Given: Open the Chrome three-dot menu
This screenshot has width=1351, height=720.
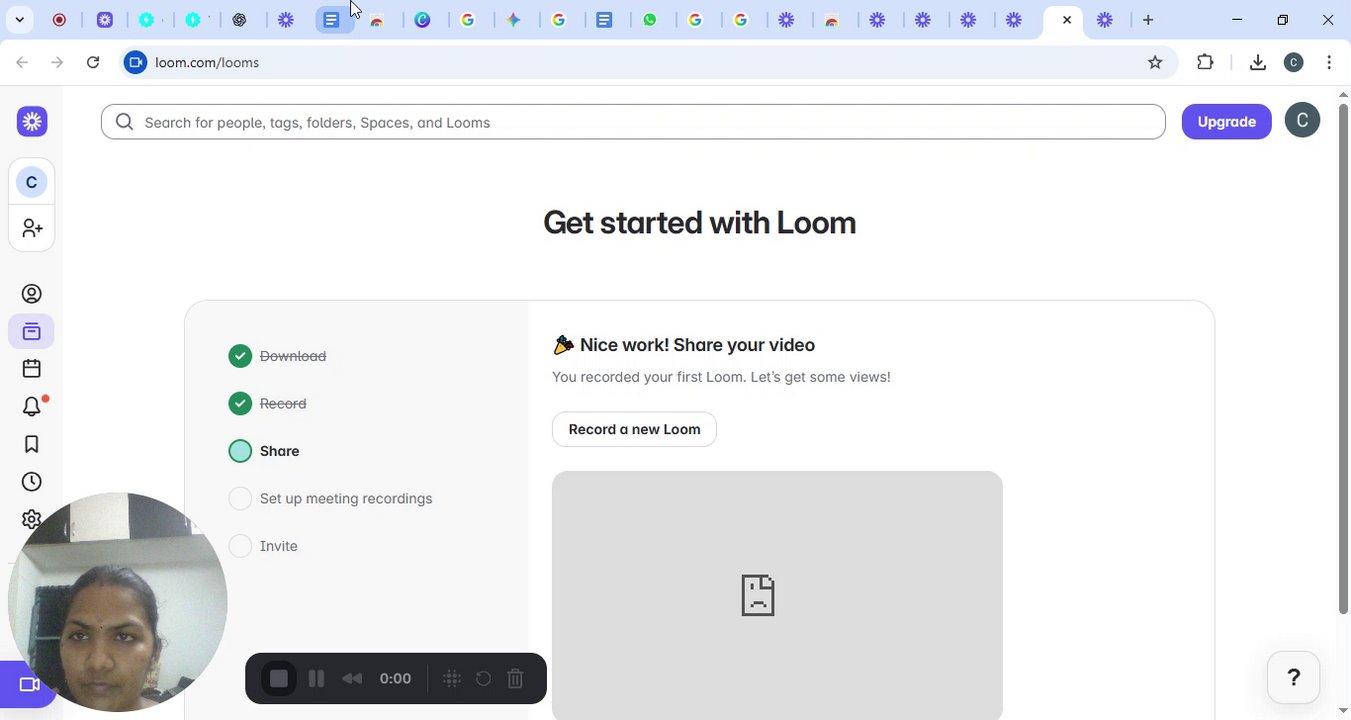Looking at the screenshot, I should coord(1329,62).
